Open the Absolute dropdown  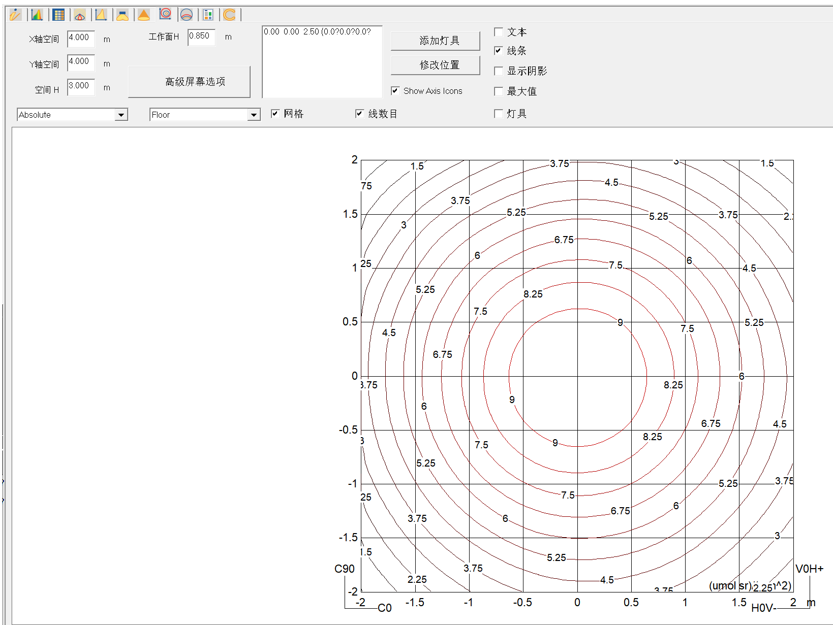[x=73, y=115]
